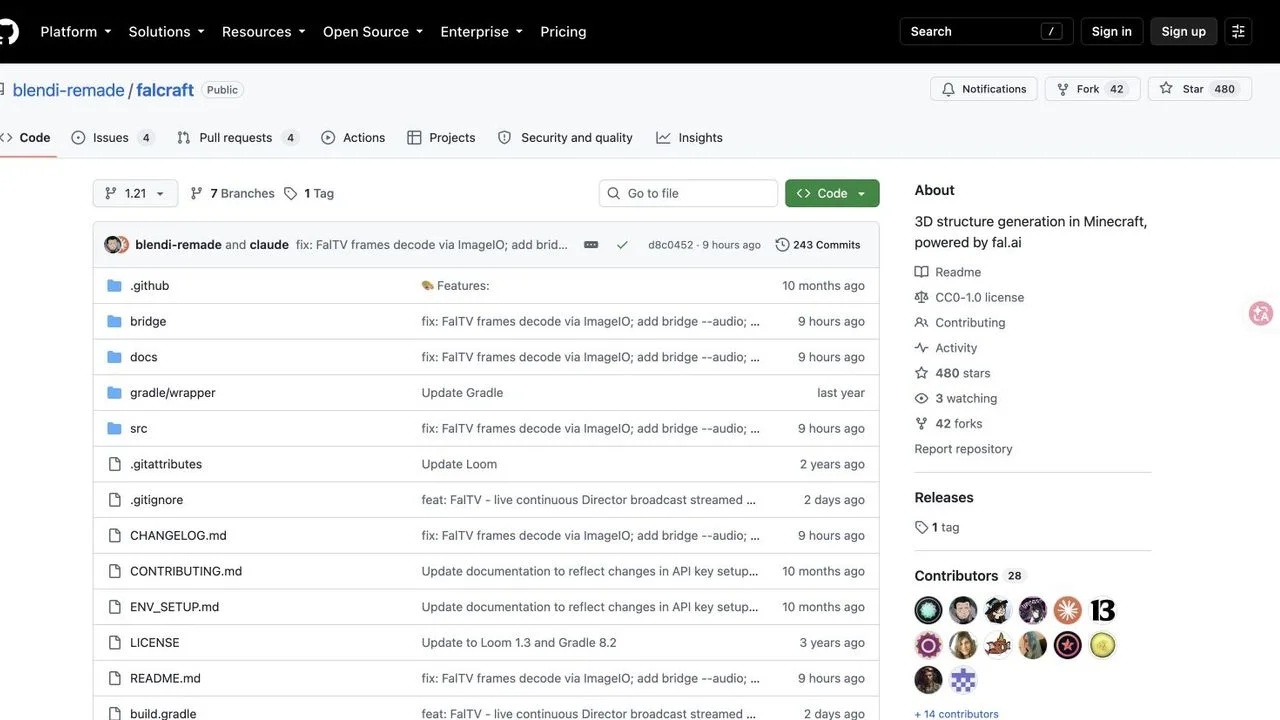Open the Solutions dropdown menu
This screenshot has width=1280, height=720.
coord(166,32)
